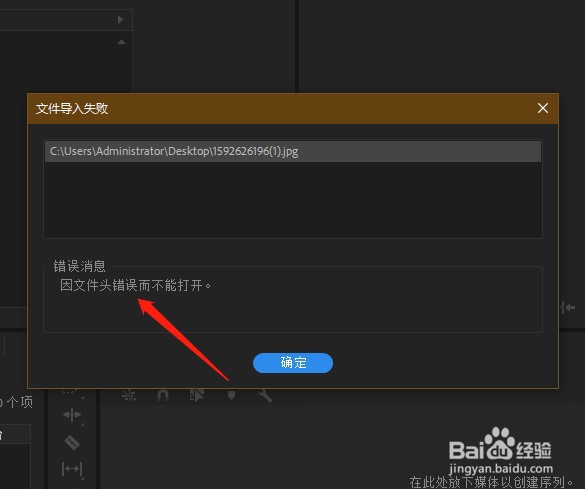Click 在此处放下媒体以创建序列 text in timeline
The width and height of the screenshot is (585, 489).
pos(491,482)
